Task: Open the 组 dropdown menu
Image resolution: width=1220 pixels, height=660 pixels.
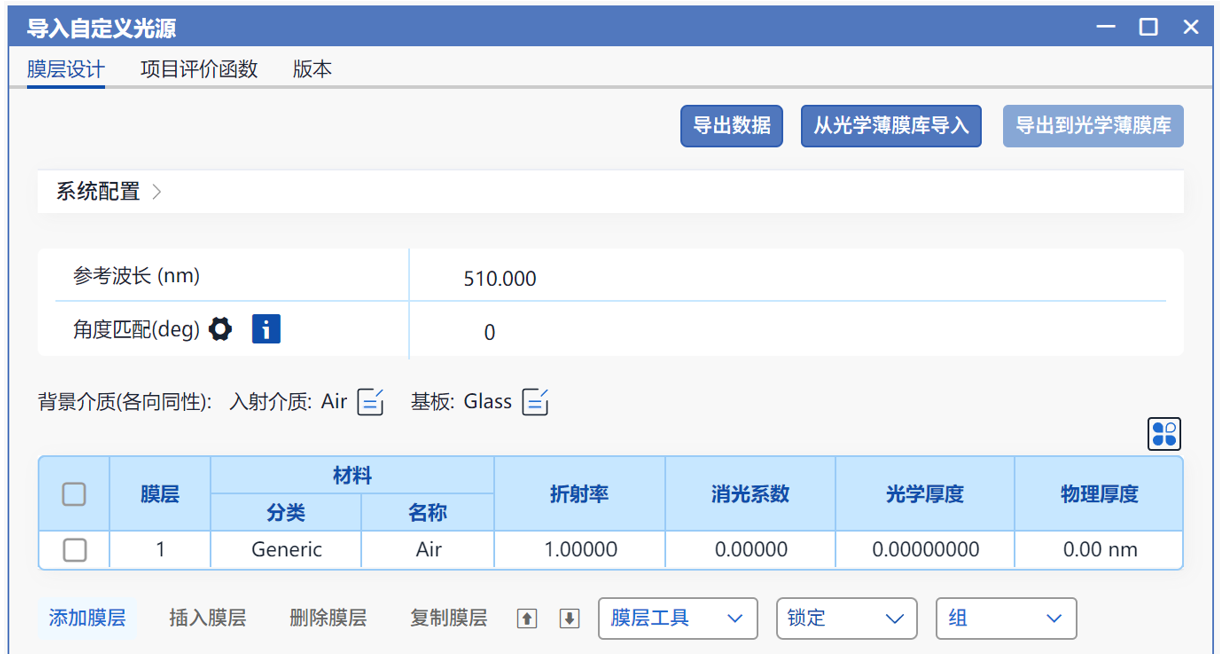Action: [1005, 619]
